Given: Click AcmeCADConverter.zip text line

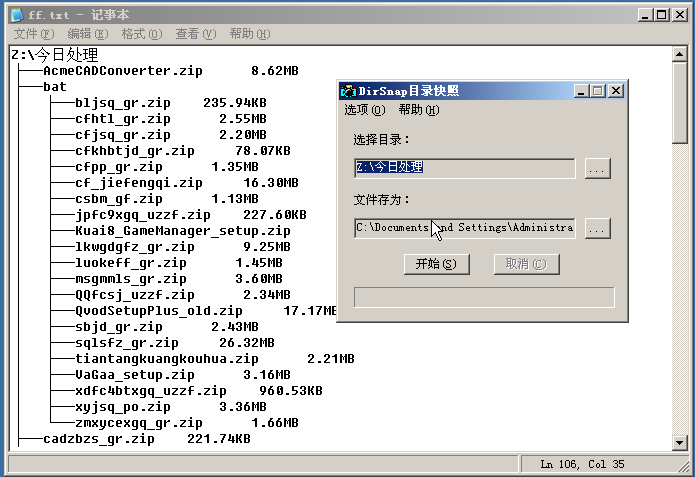Looking at the screenshot, I should [x=171, y=70].
